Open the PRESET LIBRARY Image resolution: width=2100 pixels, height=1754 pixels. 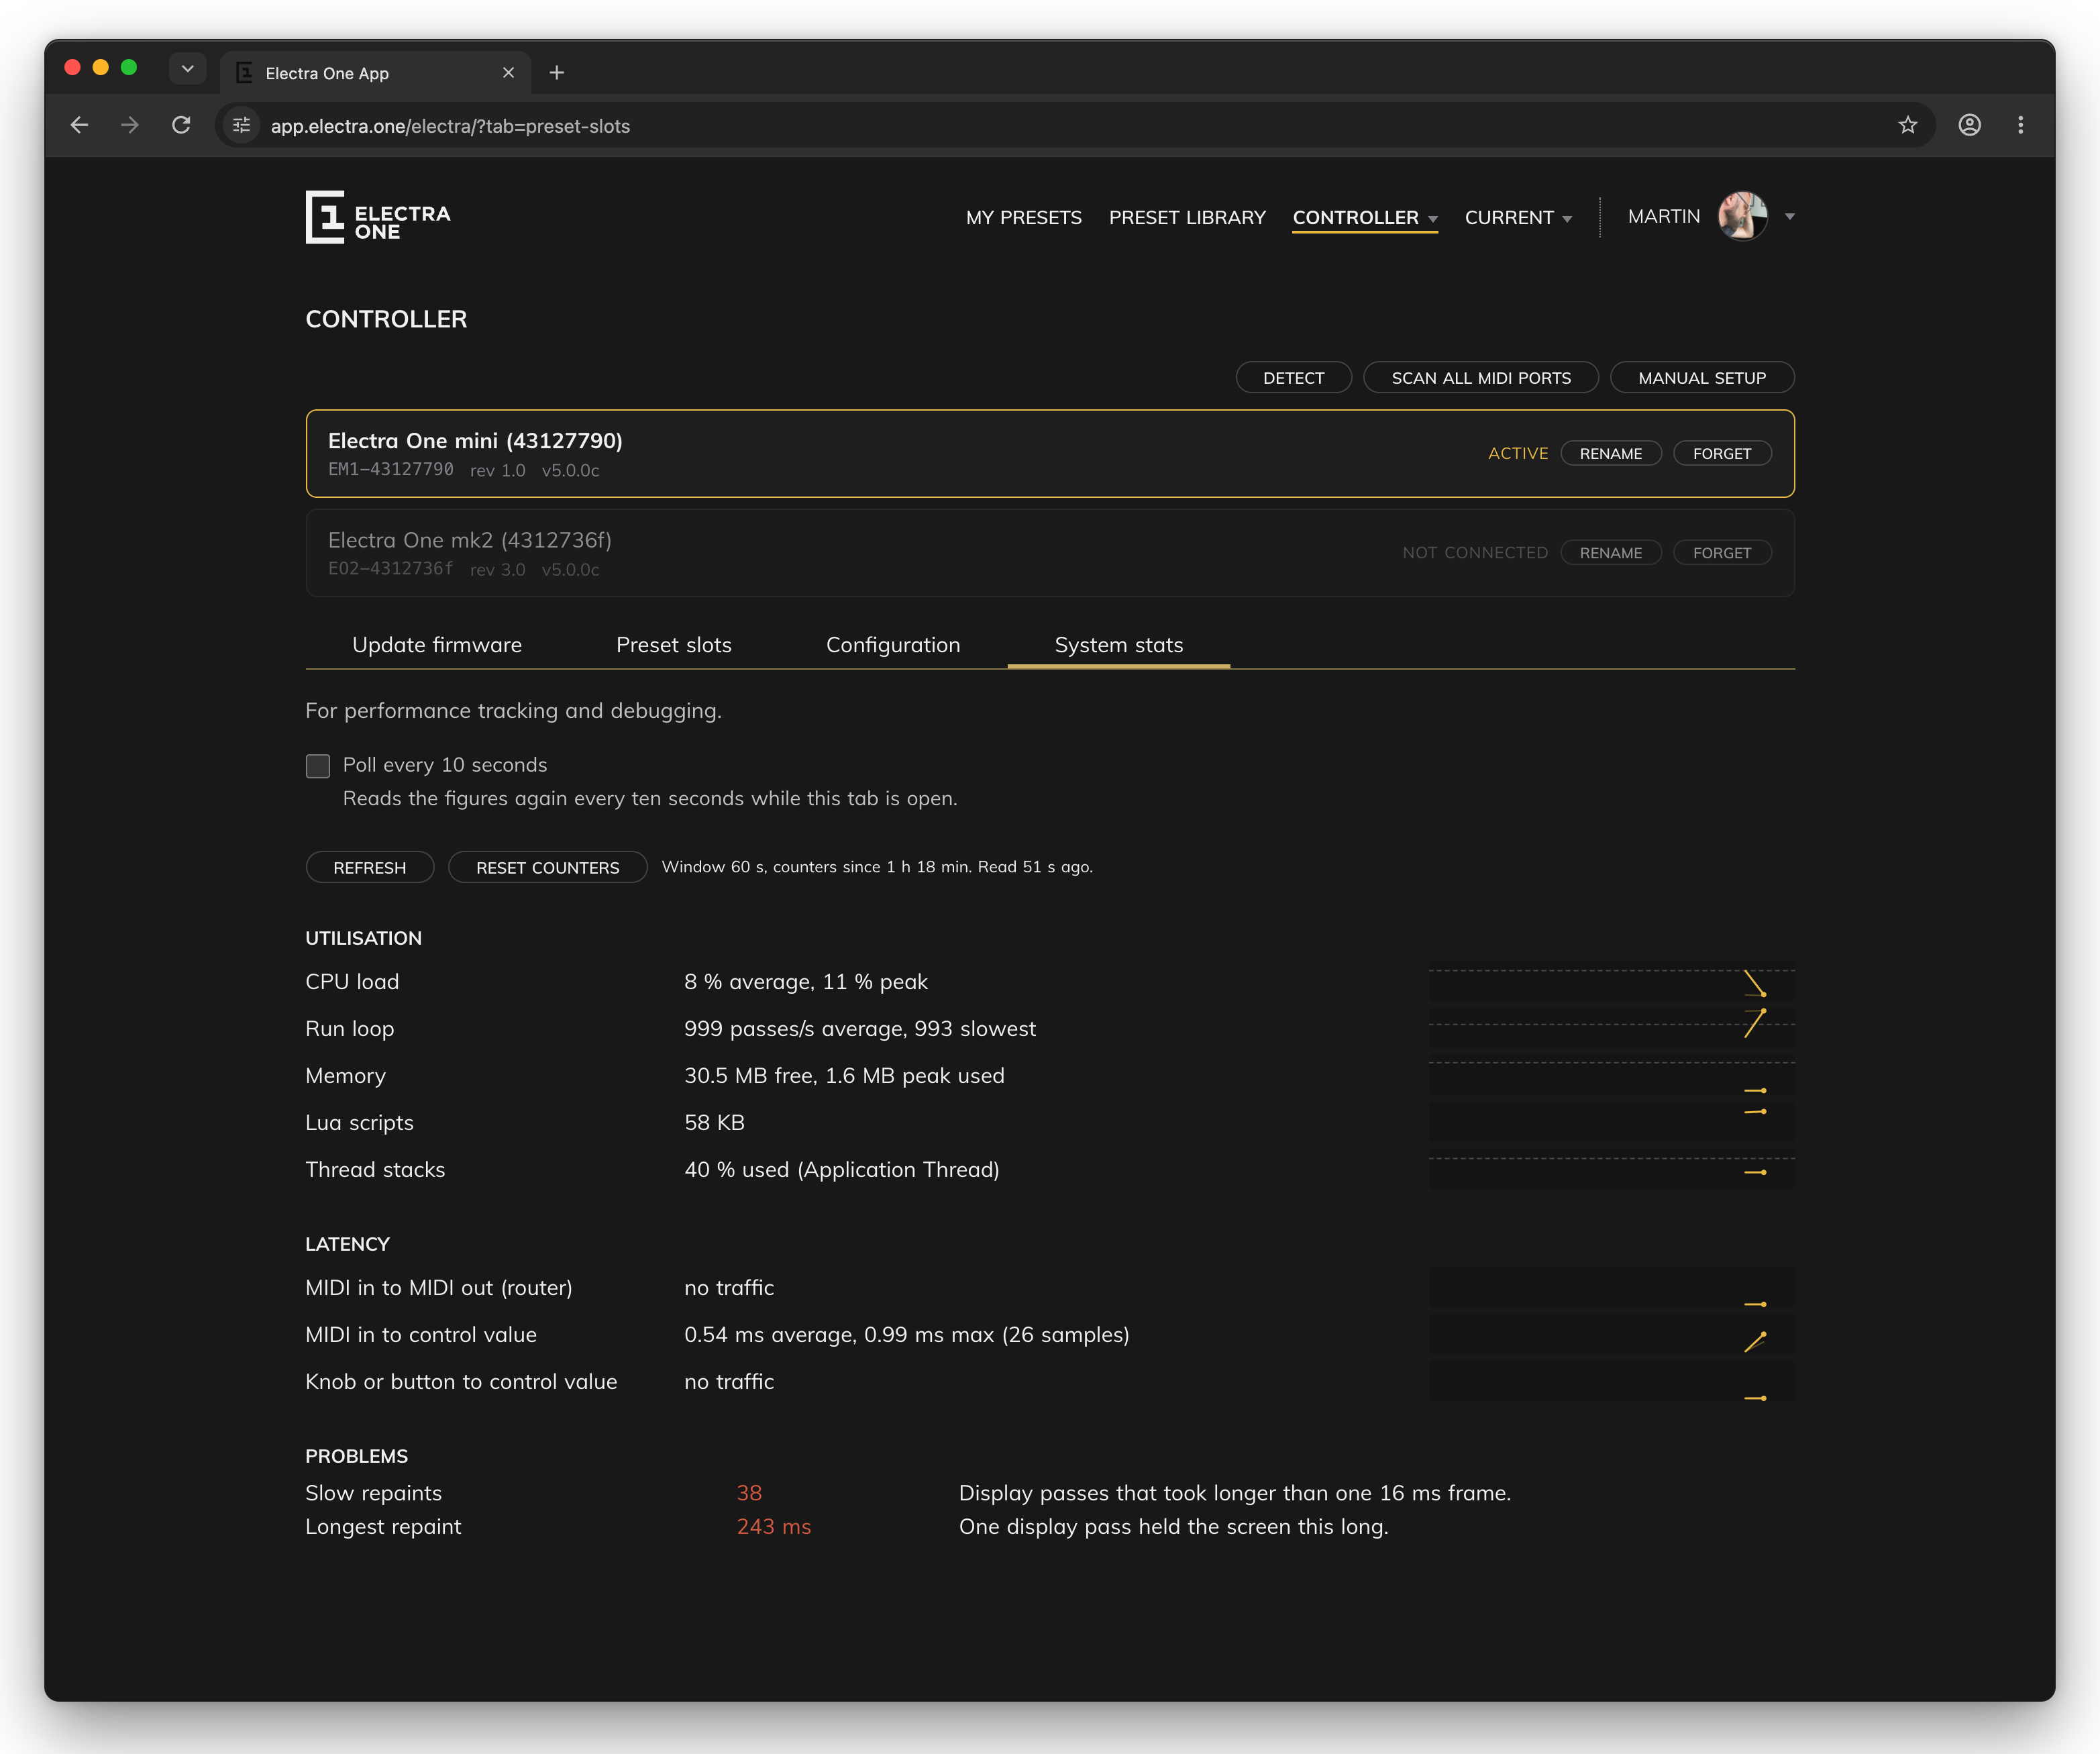click(x=1187, y=217)
